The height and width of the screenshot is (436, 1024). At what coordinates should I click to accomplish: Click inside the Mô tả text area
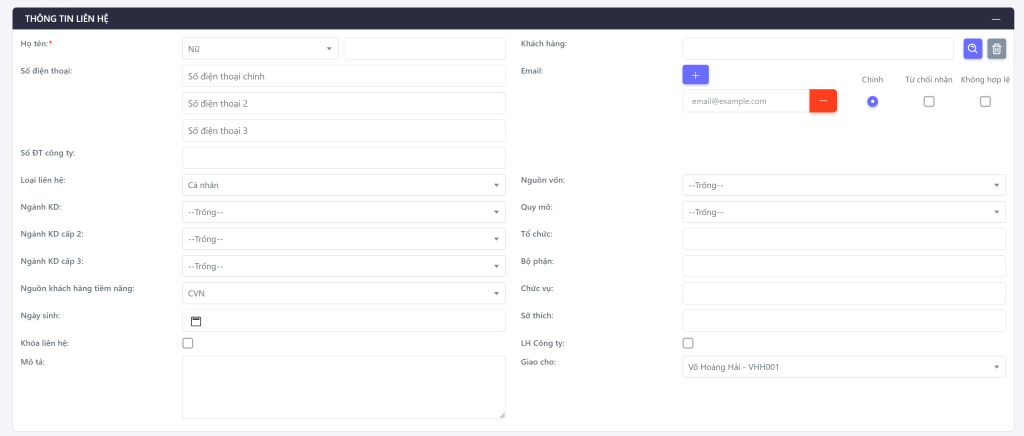point(343,387)
